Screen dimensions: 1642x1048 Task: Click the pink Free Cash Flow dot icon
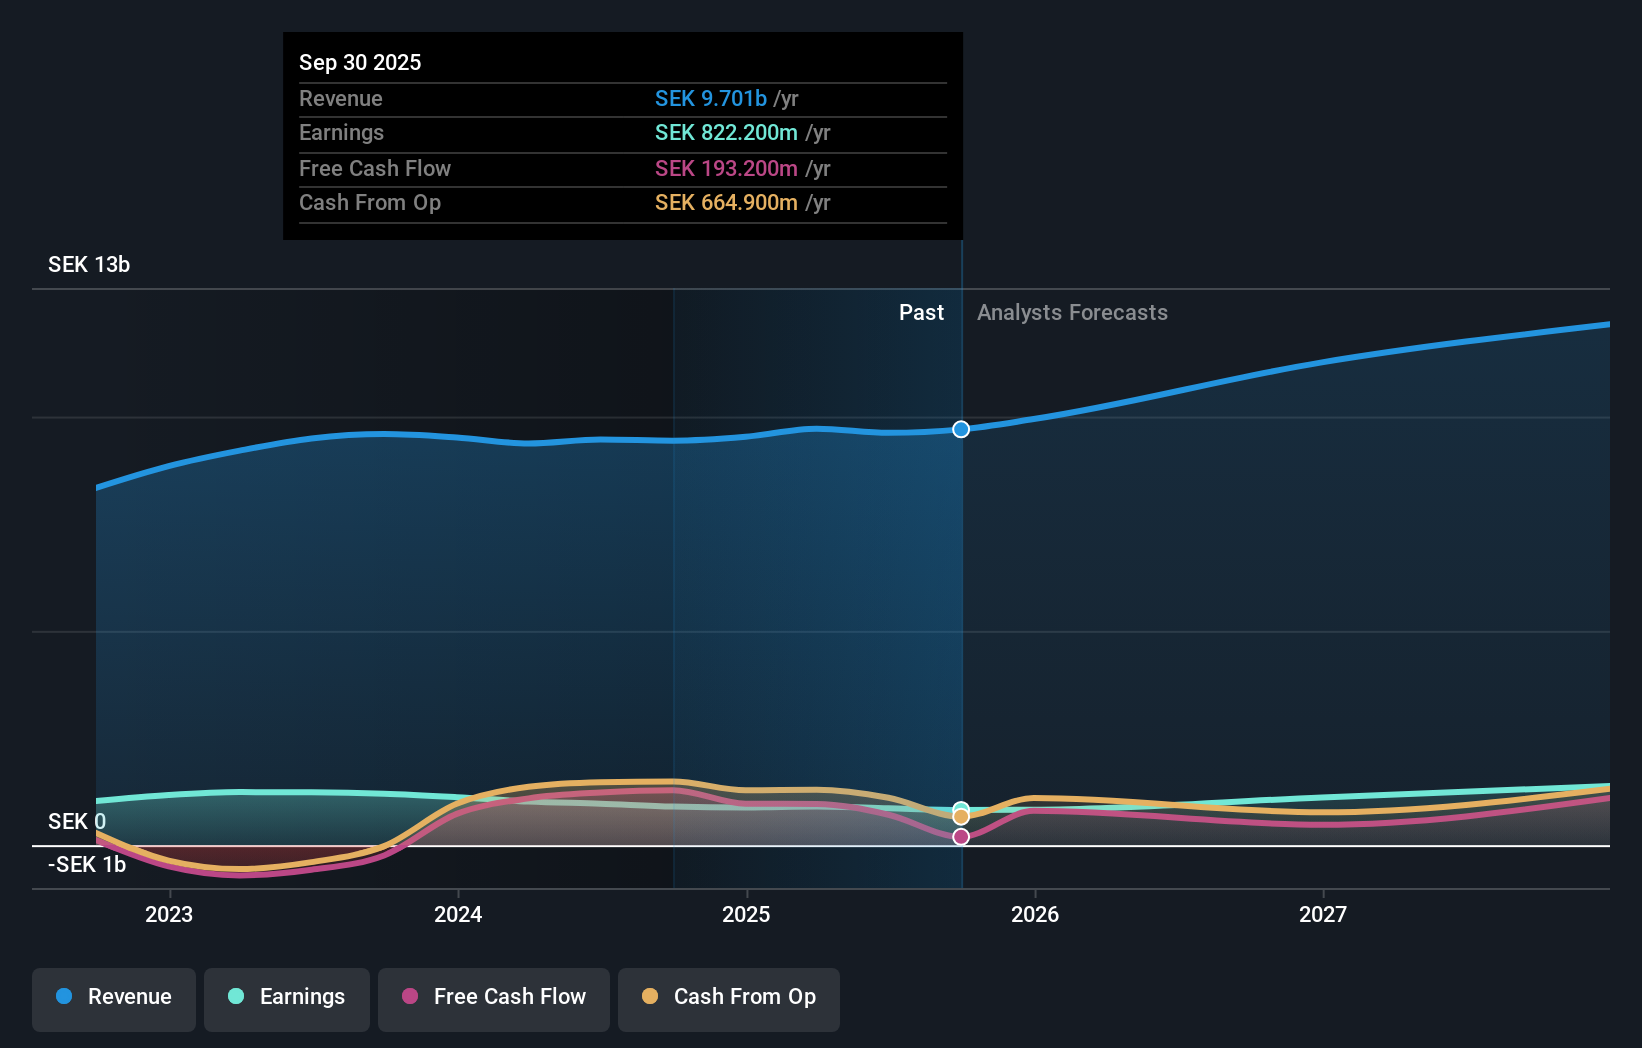409,997
